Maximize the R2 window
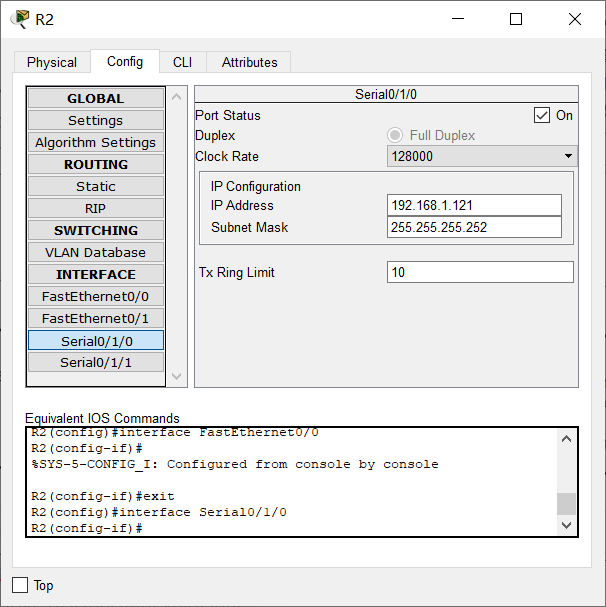The image size is (606, 607). (x=516, y=19)
